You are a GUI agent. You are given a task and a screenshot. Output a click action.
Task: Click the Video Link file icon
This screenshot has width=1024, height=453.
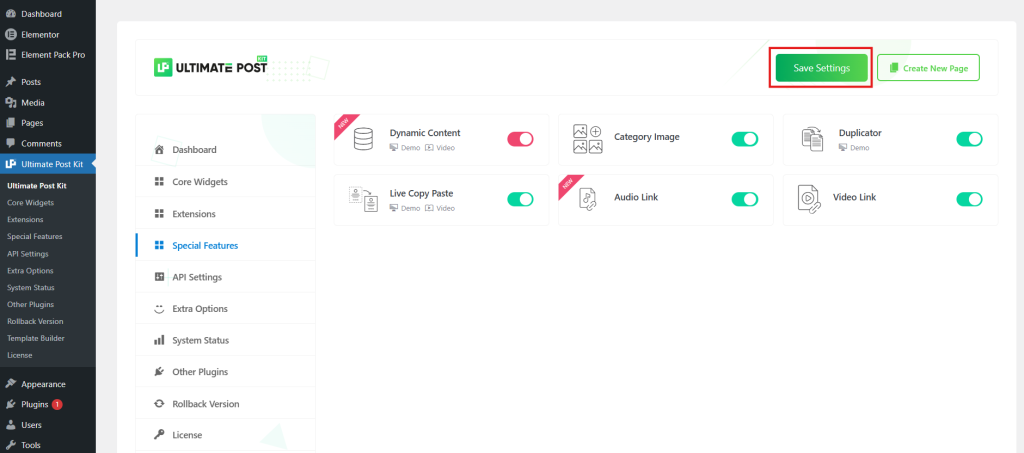click(808, 199)
